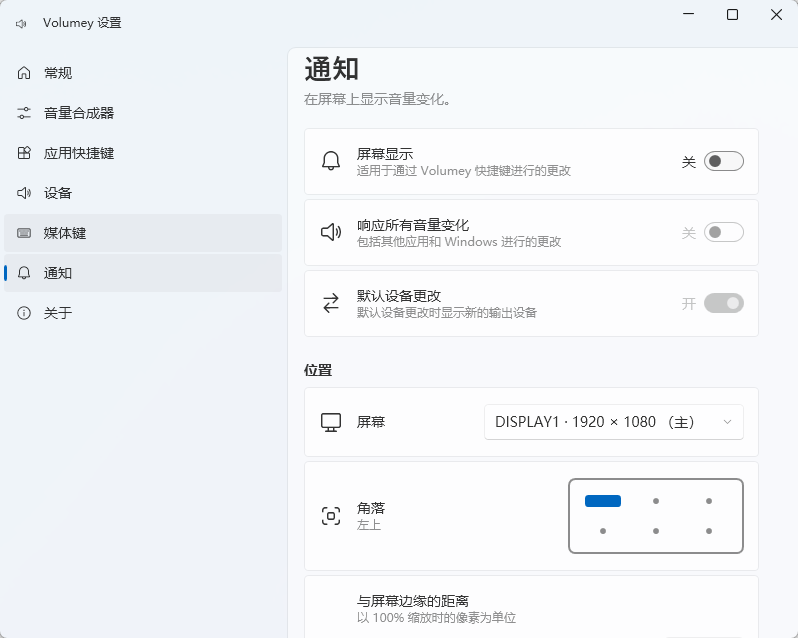Click the 通知 page heading
This screenshot has height=638, width=798.
click(332, 69)
